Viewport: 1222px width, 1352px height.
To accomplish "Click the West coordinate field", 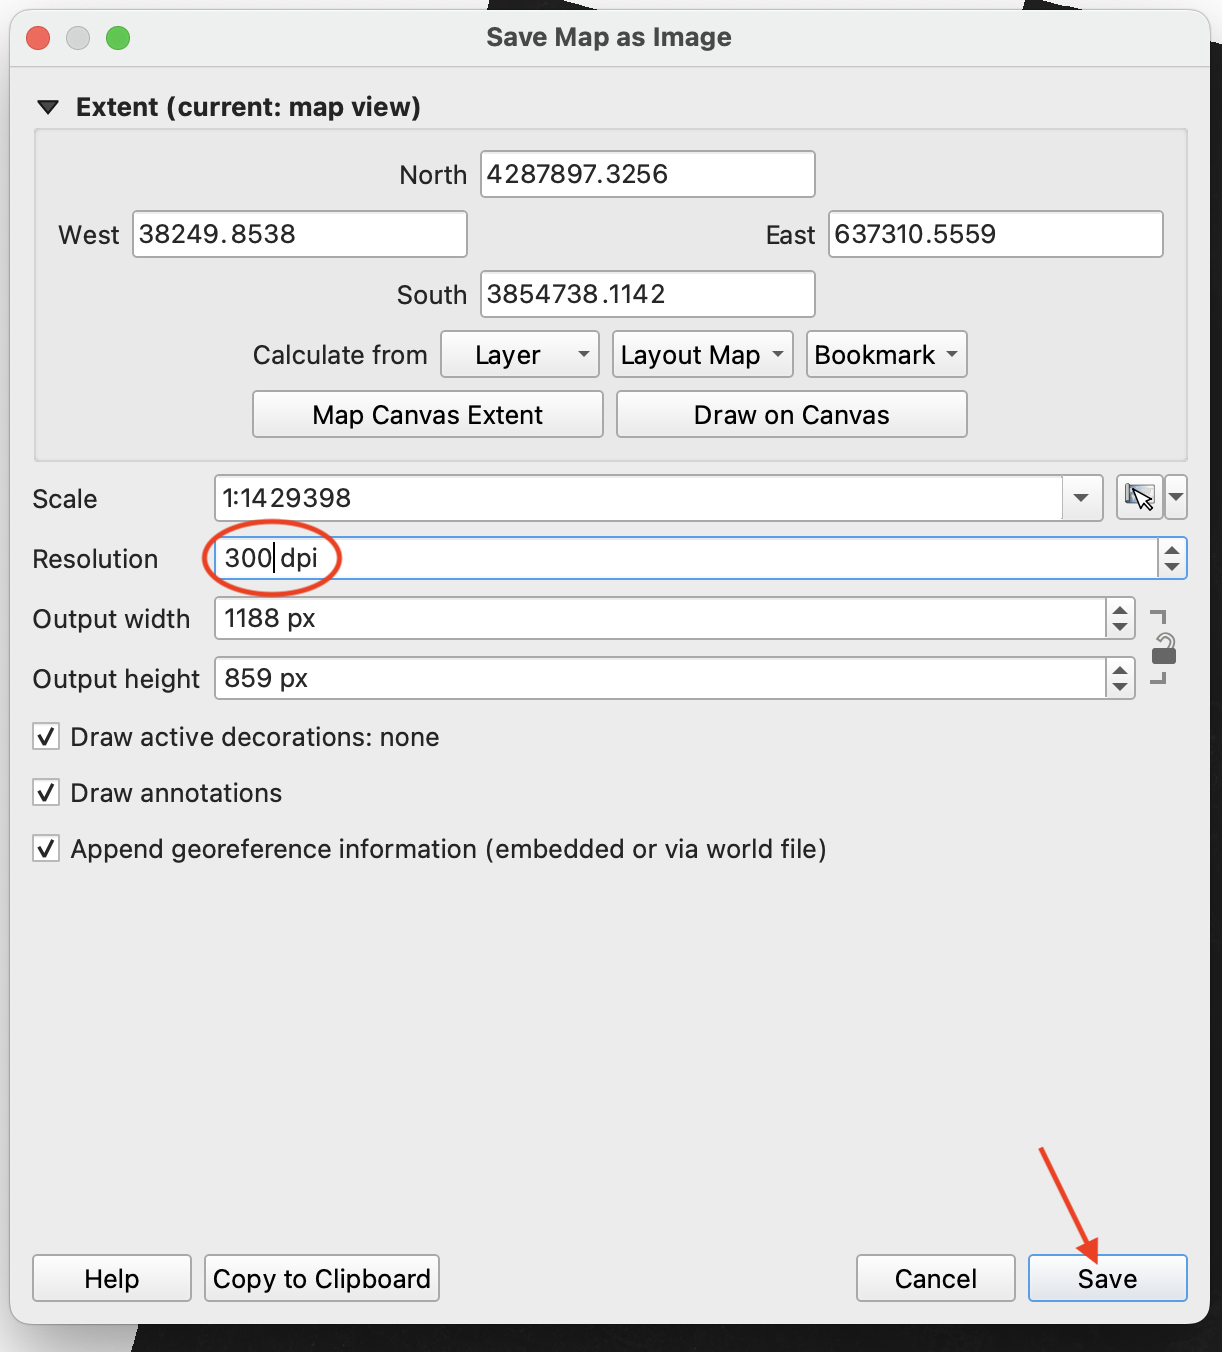I will [300, 234].
